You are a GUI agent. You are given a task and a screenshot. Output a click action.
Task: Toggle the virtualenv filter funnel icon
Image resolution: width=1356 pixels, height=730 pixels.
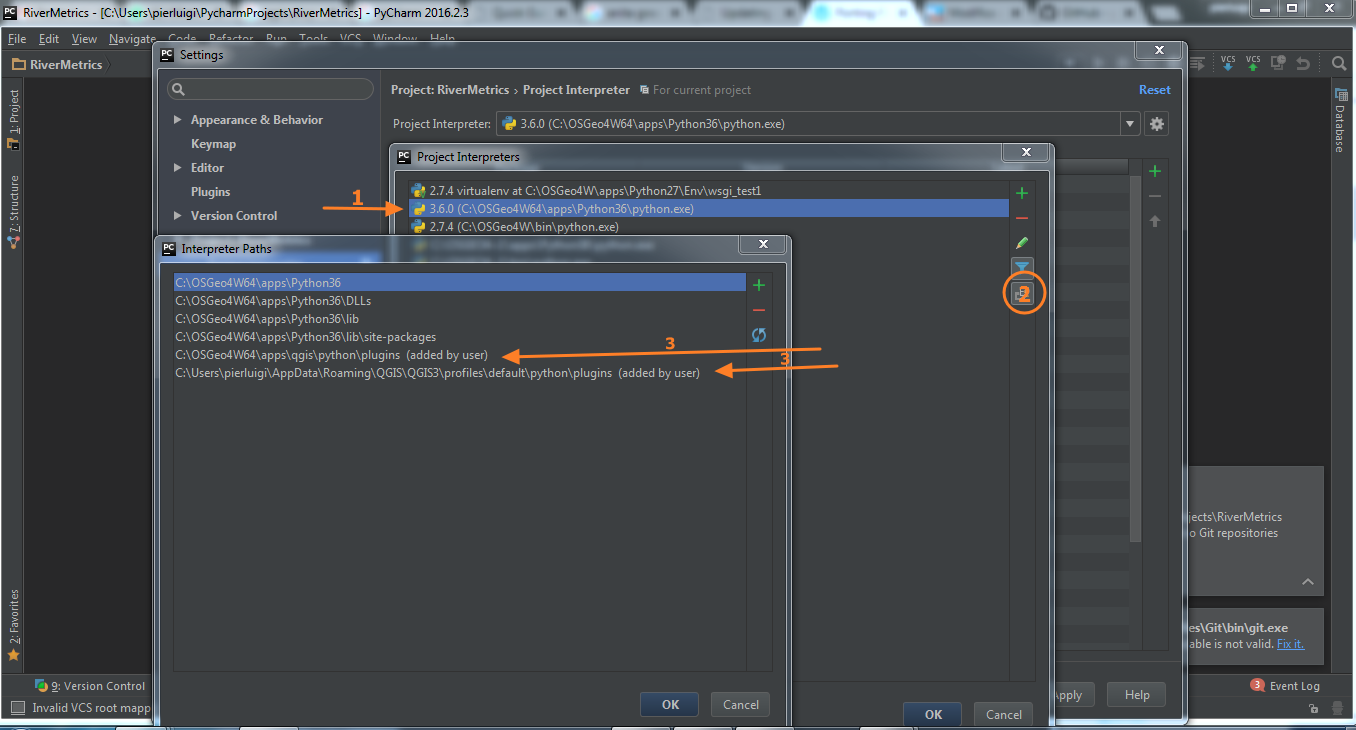1021,267
